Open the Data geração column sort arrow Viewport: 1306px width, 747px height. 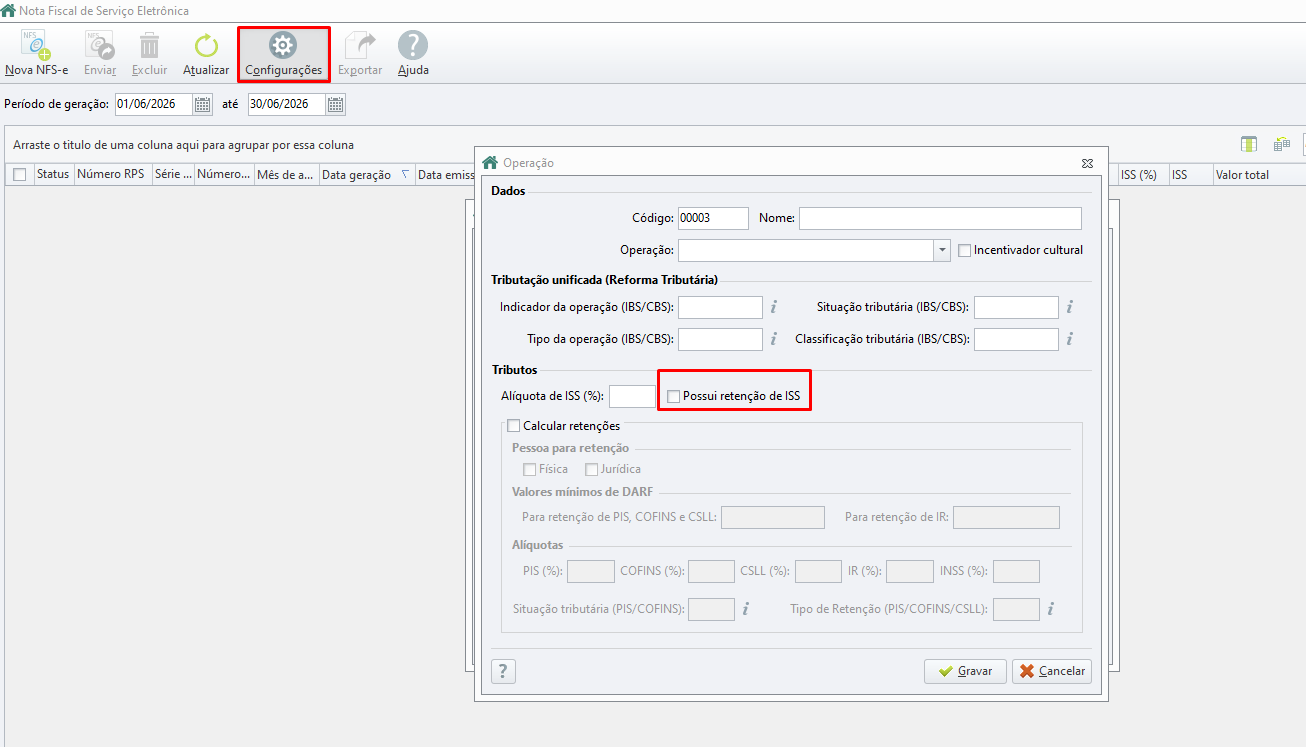[x=405, y=174]
